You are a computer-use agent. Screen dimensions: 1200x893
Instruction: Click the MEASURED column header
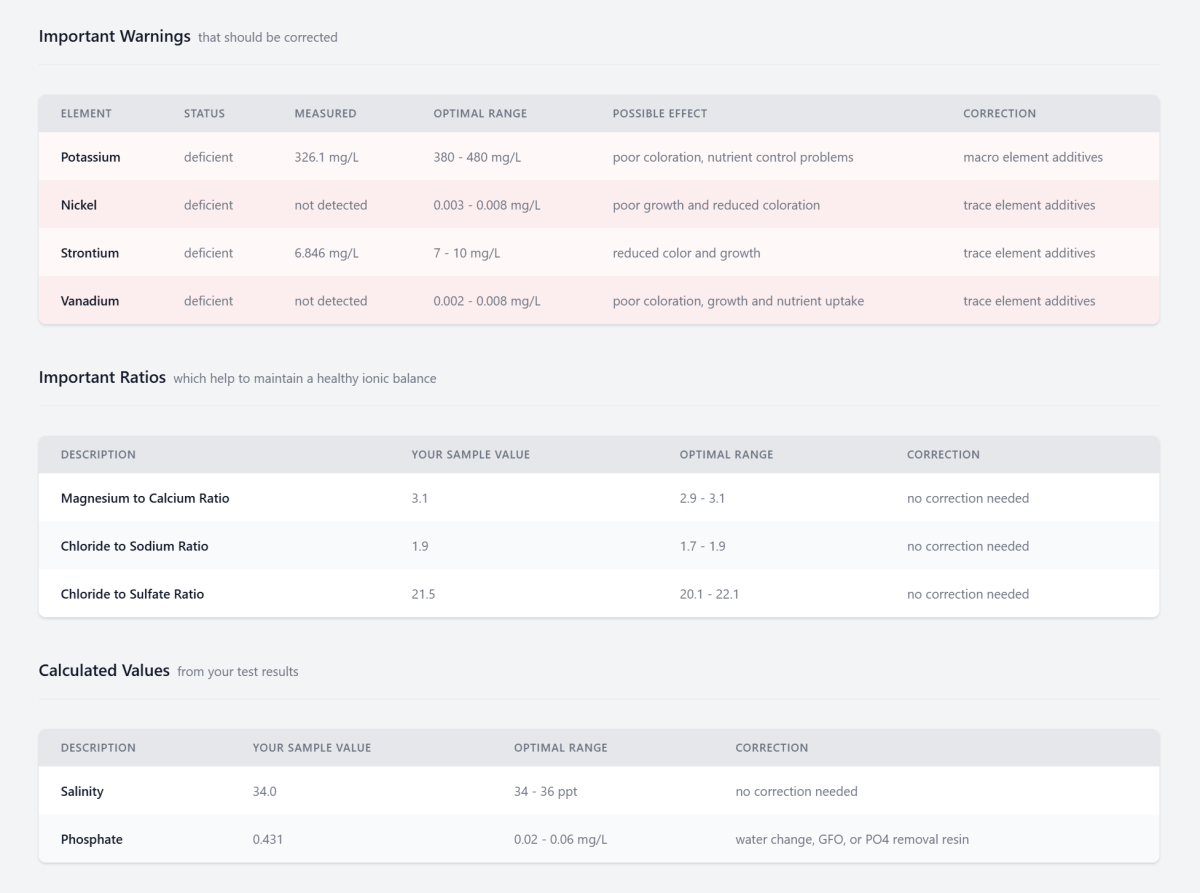point(325,113)
